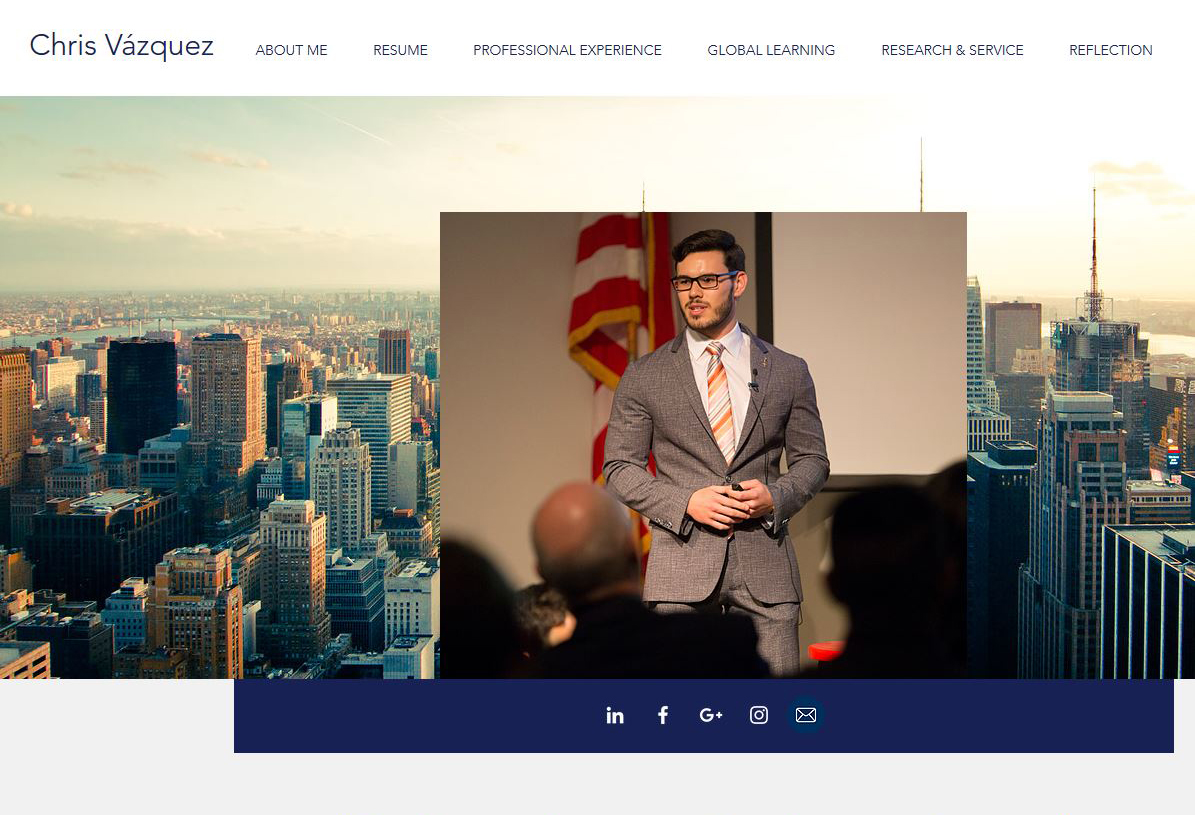The image size is (1195, 815).
Task: Open the Instagram profile icon
Action: point(758,715)
